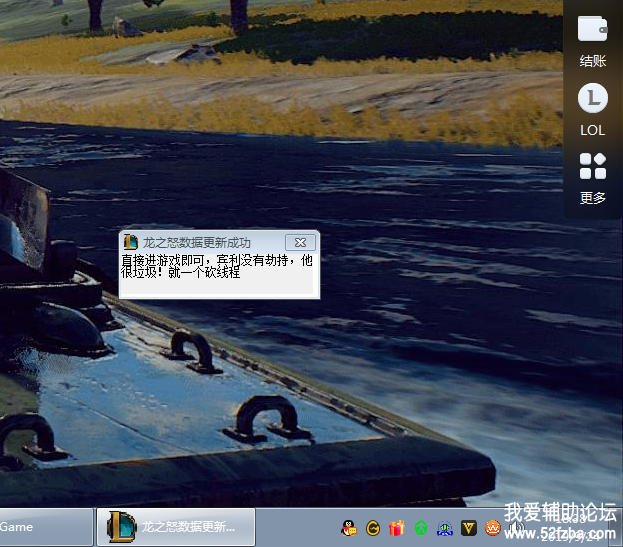This screenshot has width=623, height=547.
Task: Open the red gift box tray icon
Action: point(397,528)
